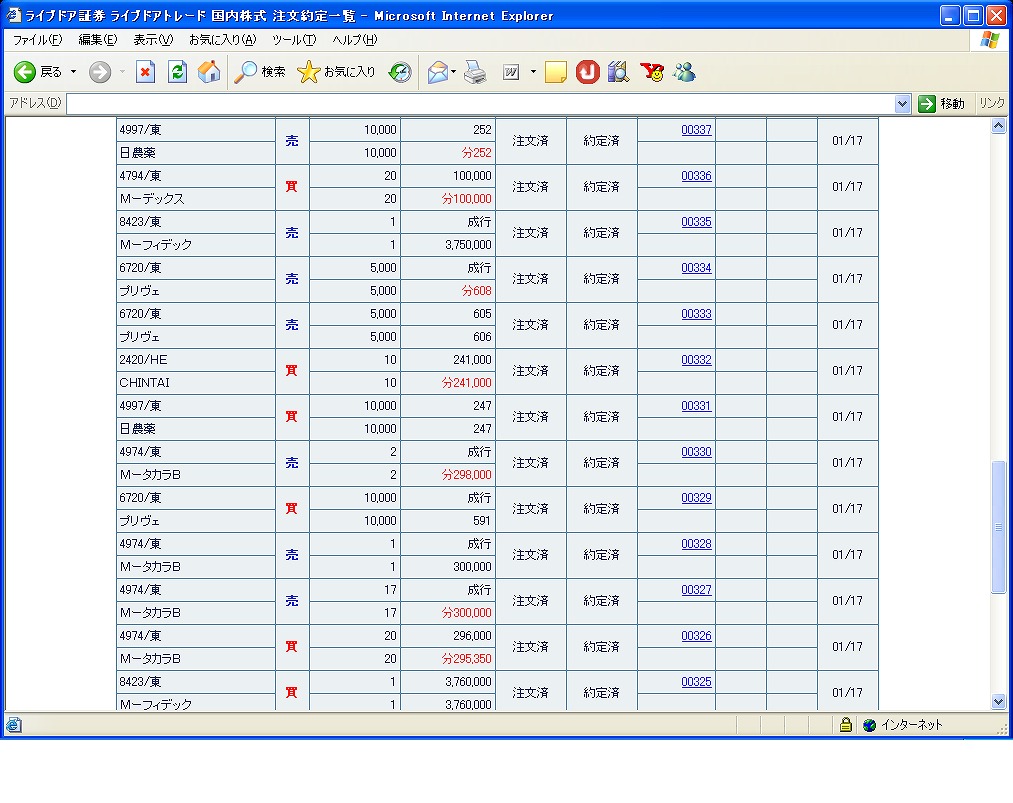Image resolution: width=1013 pixels, height=803 pixels.
Task: Click the Edit with Word icon
Action: pyautogui.click(x=511, y=72)
